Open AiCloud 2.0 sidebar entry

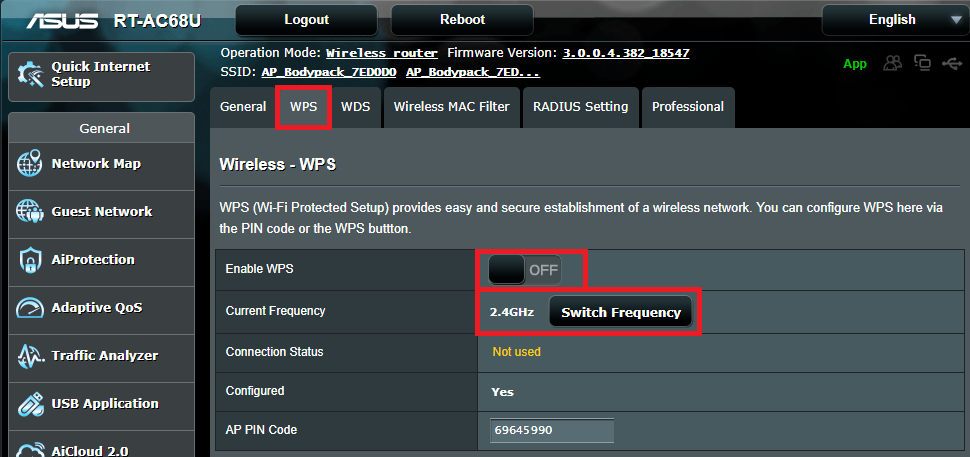click(x=101, y=445)
